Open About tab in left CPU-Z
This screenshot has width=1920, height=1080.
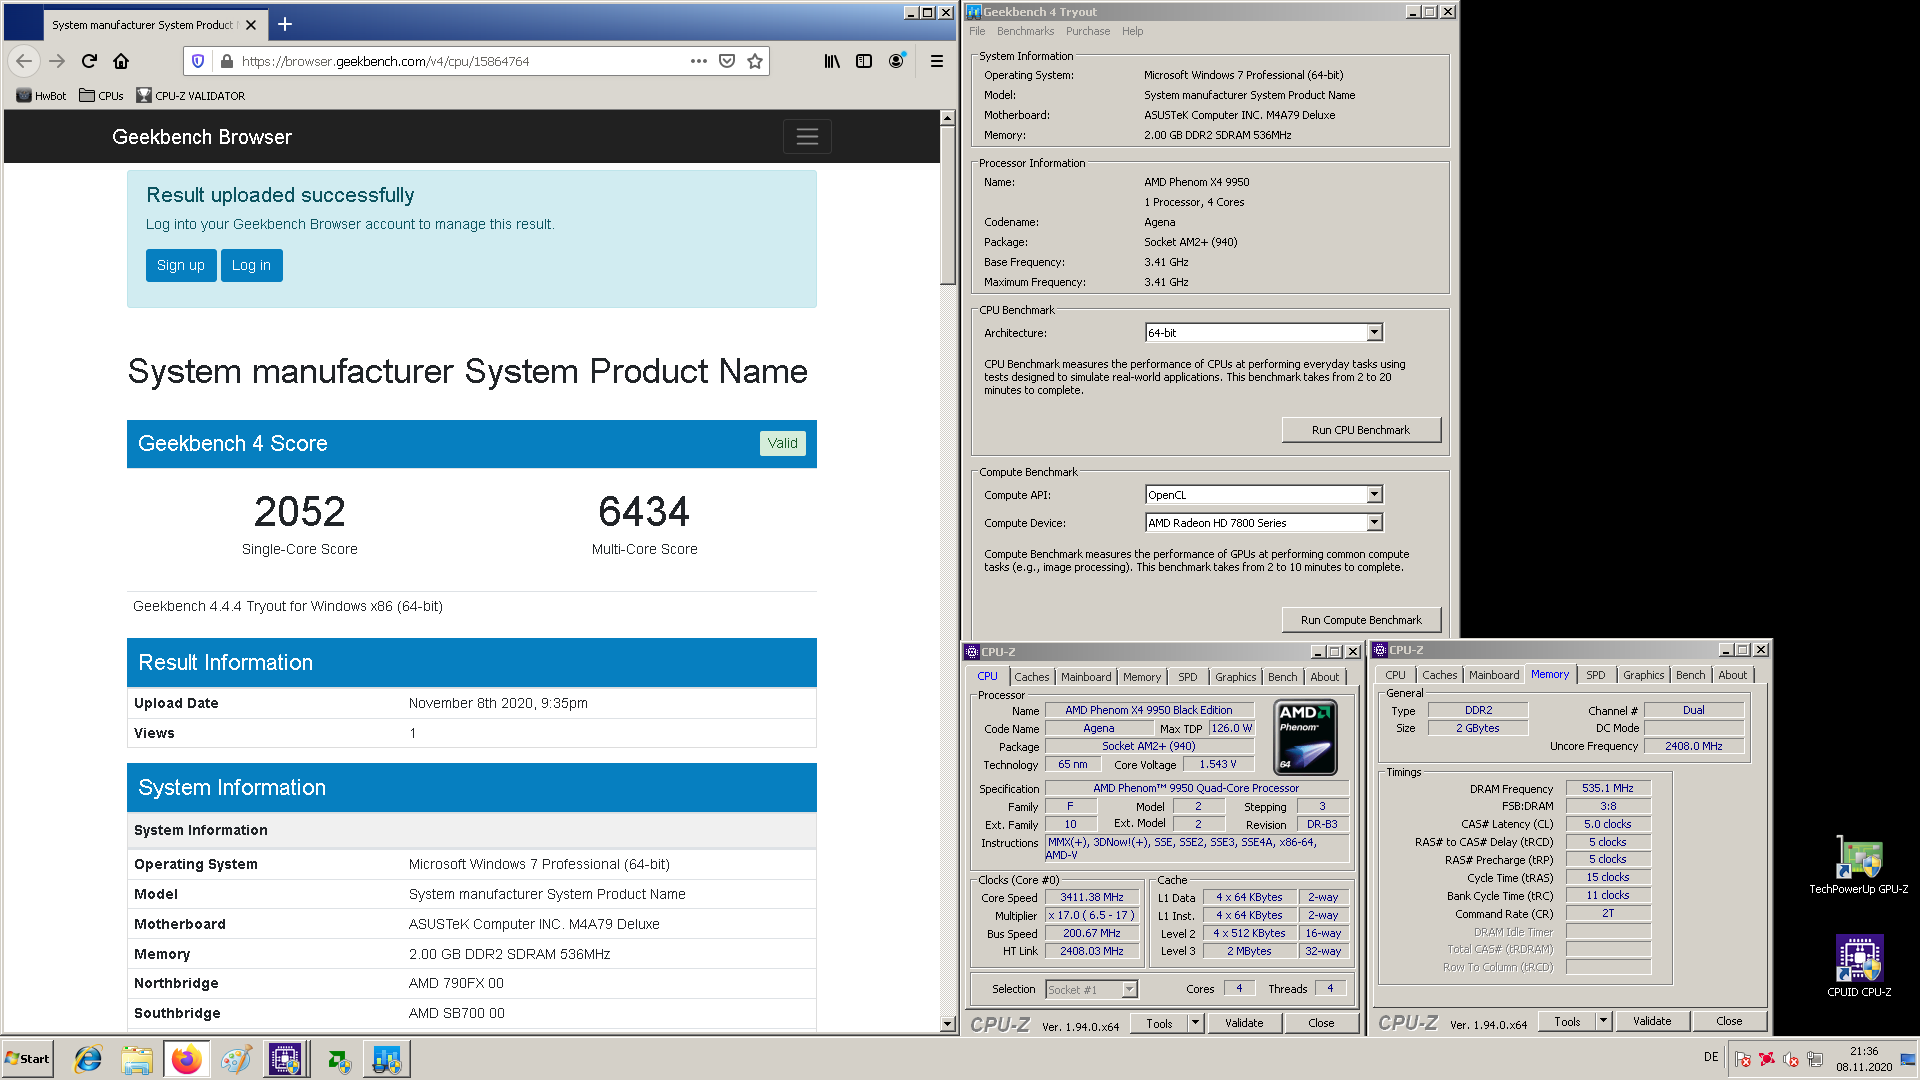click(1324, 677)
